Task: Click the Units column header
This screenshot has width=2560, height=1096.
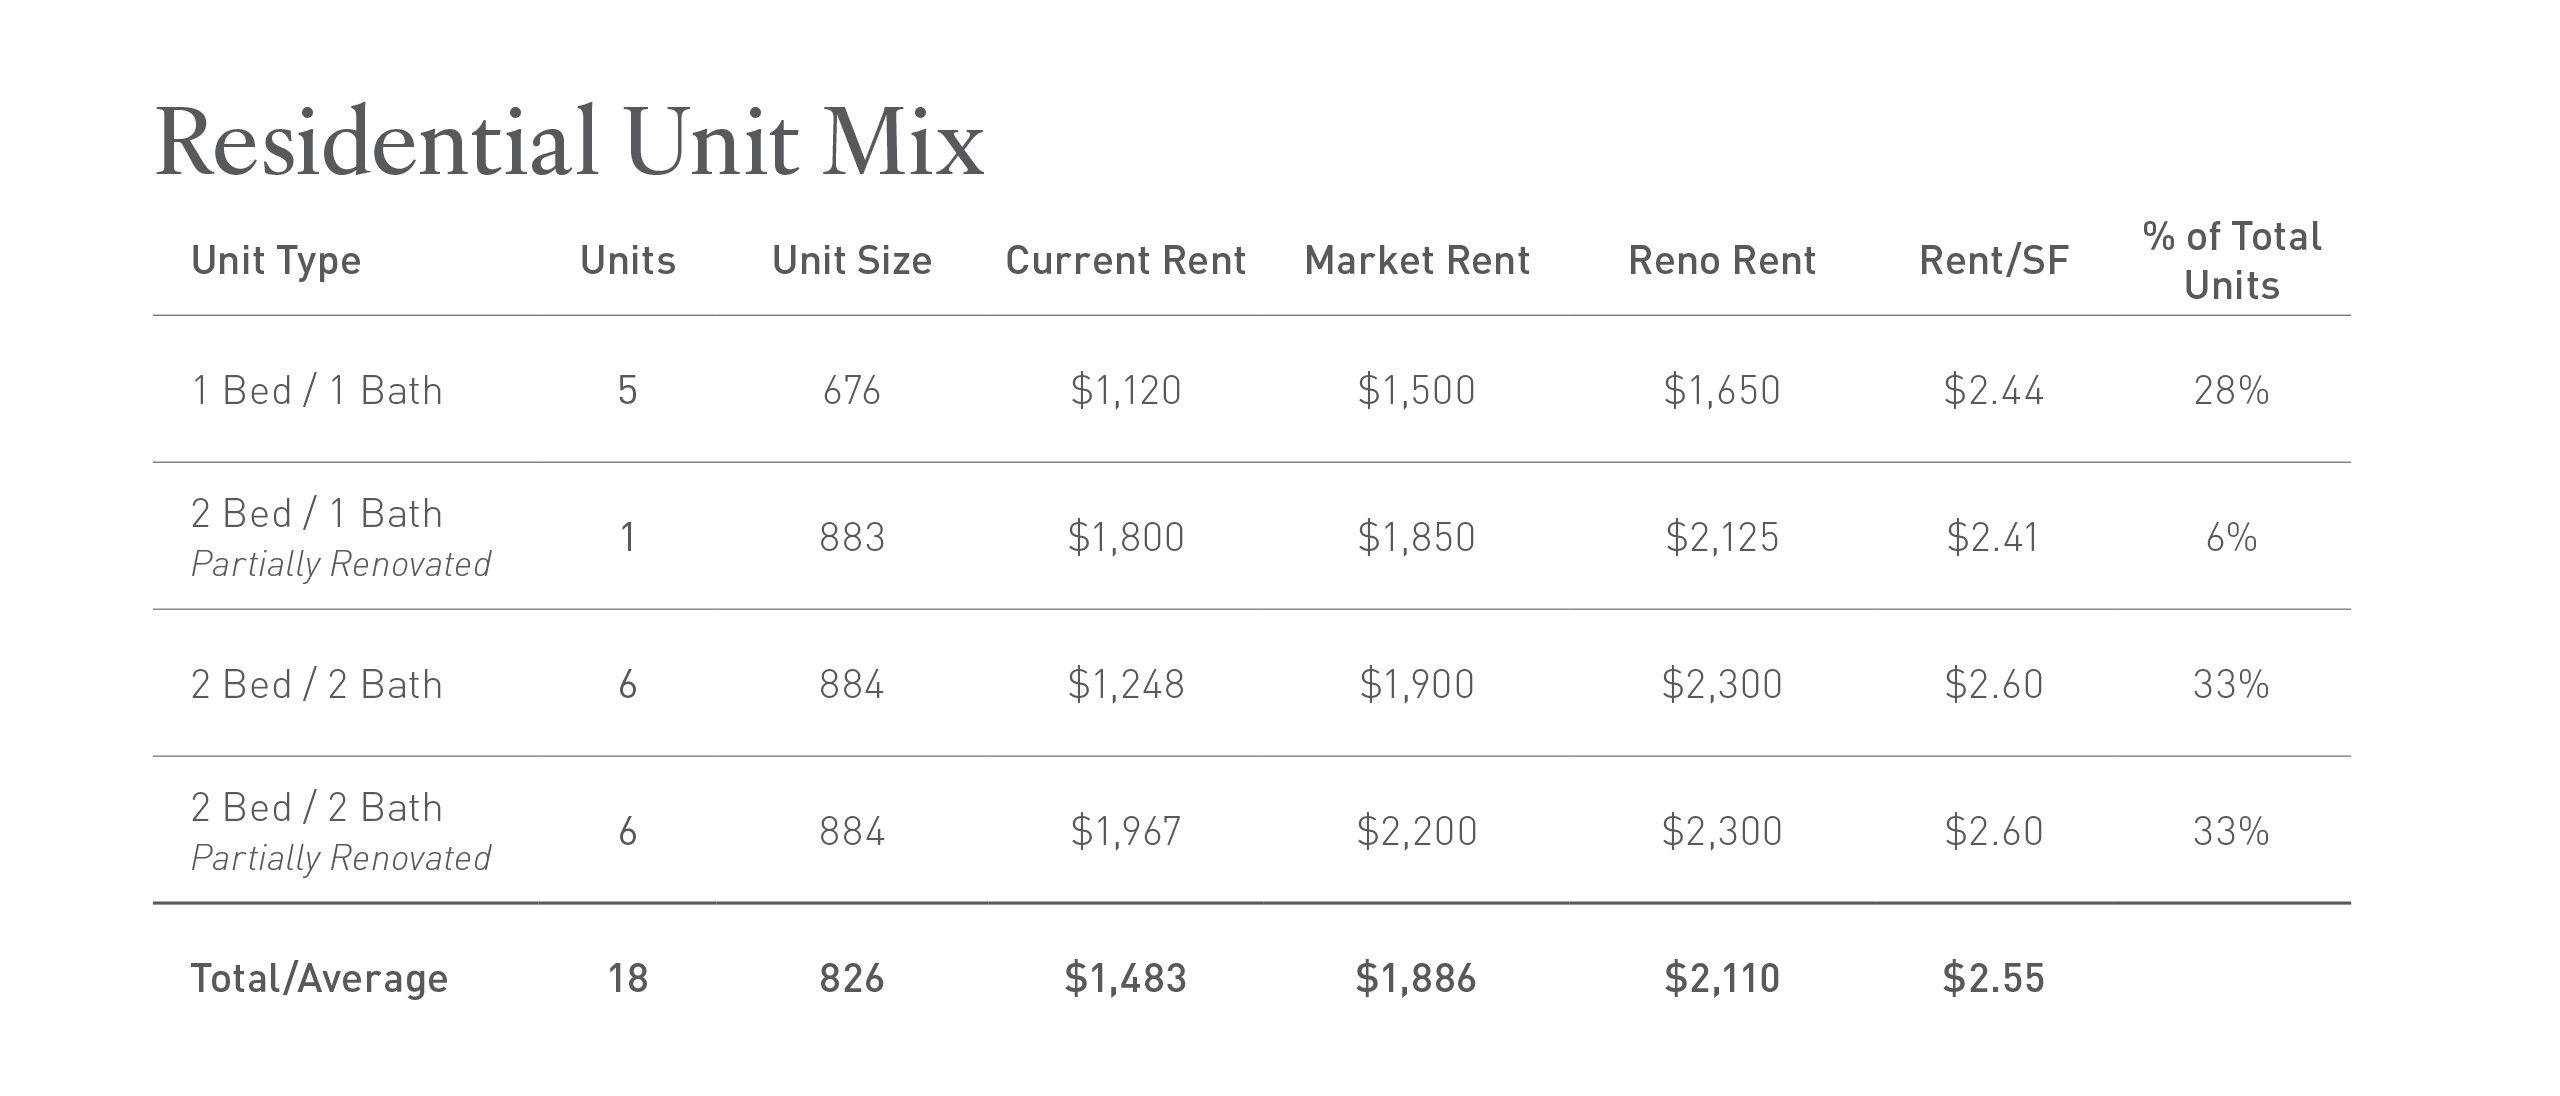Action: [x=628, y=261]
